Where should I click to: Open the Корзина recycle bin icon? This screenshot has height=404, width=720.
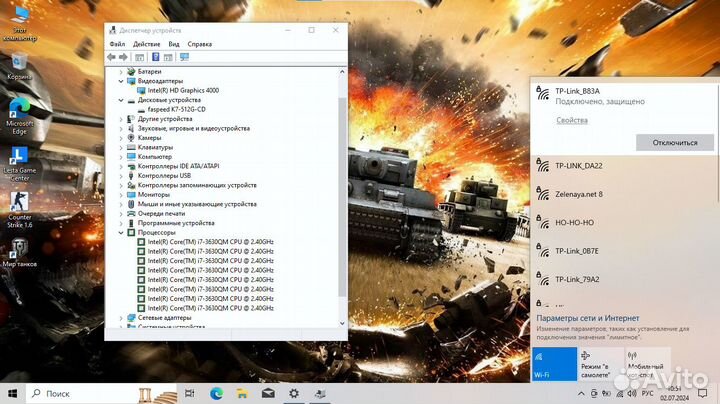[x=19, y=67]
